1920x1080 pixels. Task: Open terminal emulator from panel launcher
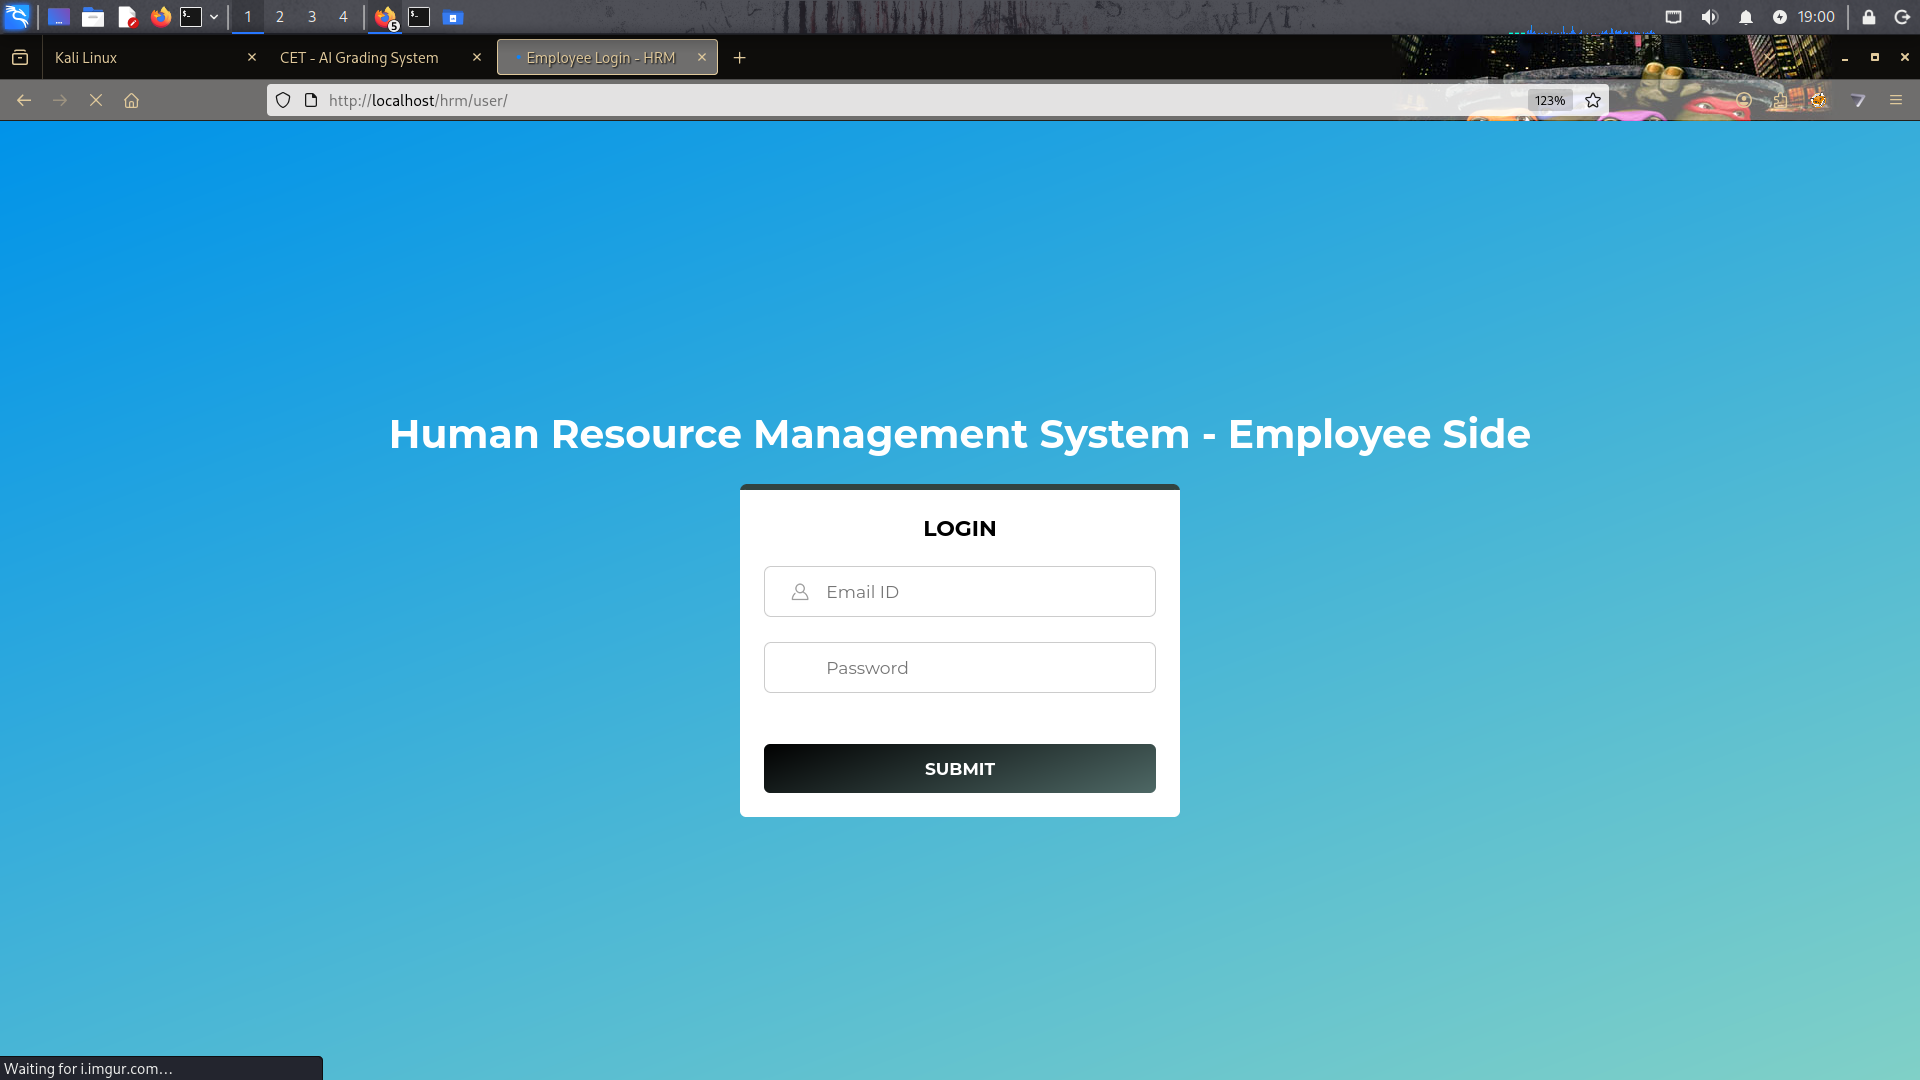pos(191,16)
